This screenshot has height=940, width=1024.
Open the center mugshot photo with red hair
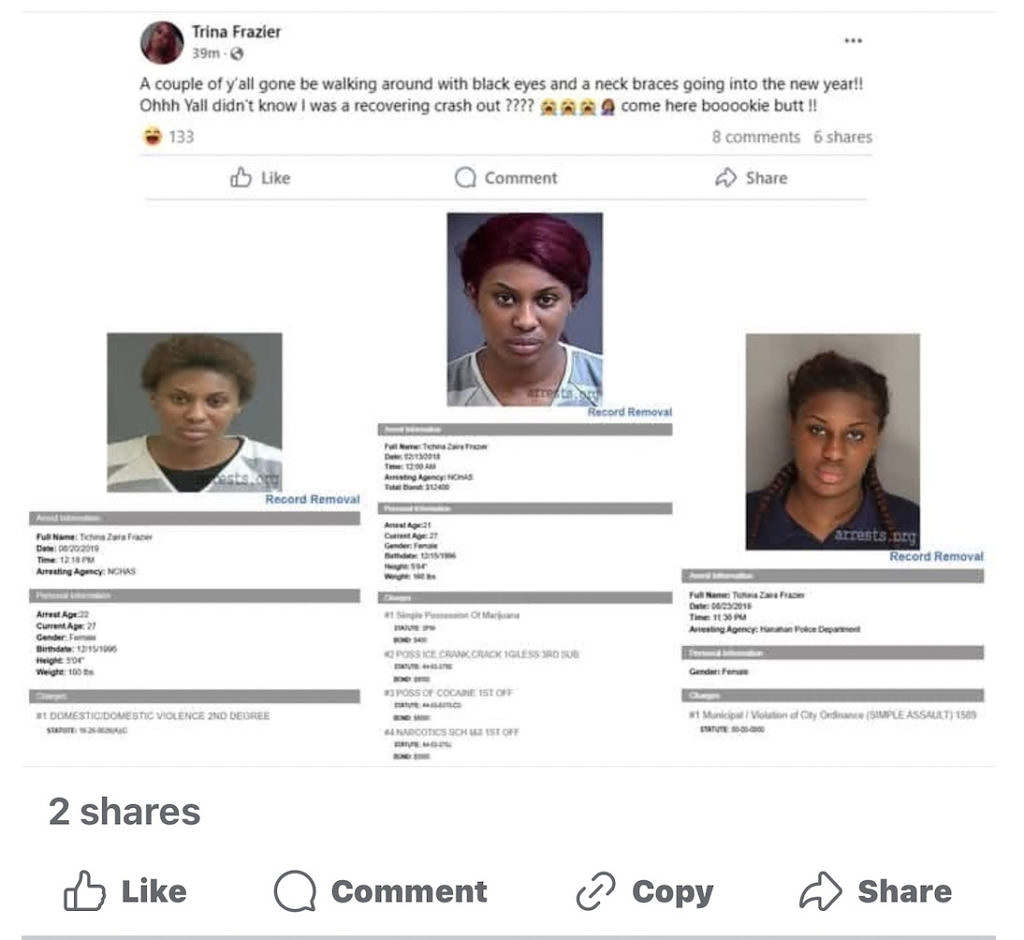coord(524,309)
